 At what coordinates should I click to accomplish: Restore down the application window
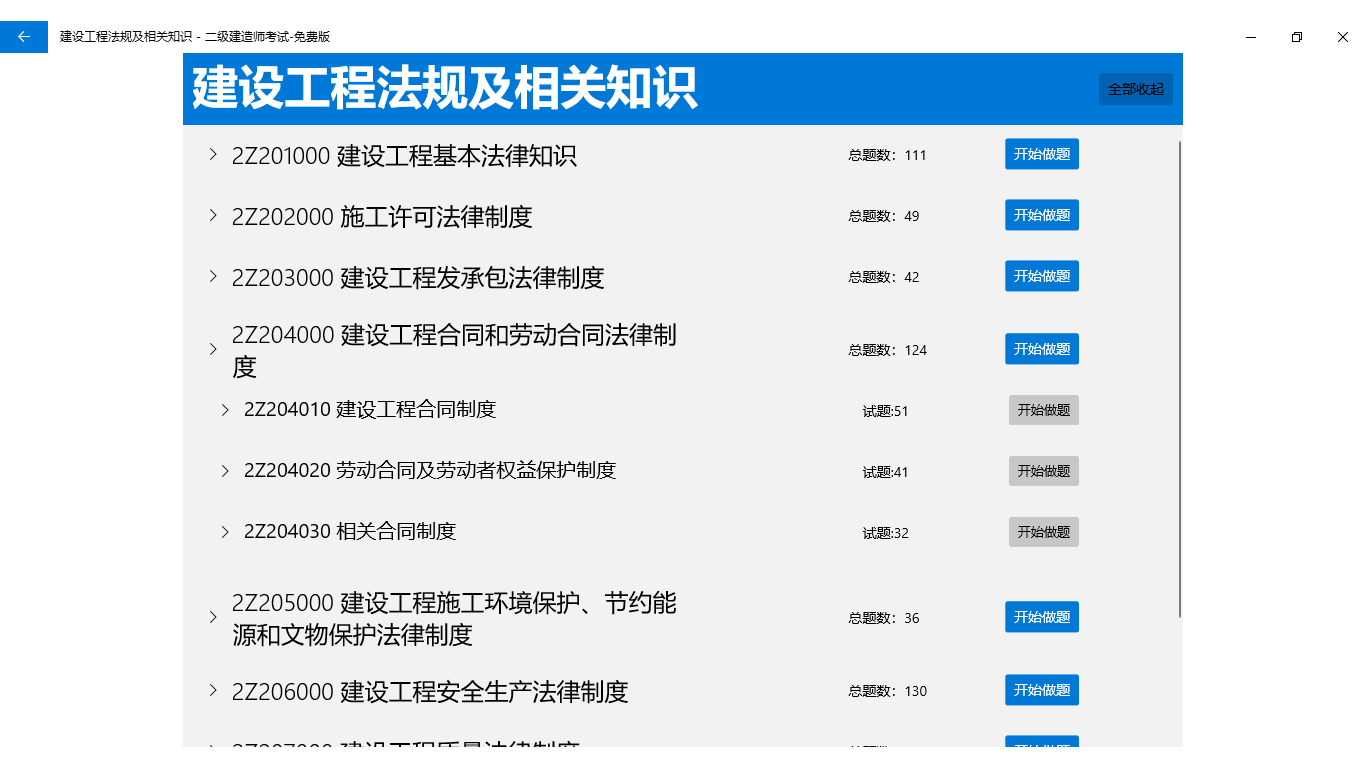[x=1297, y=37]
